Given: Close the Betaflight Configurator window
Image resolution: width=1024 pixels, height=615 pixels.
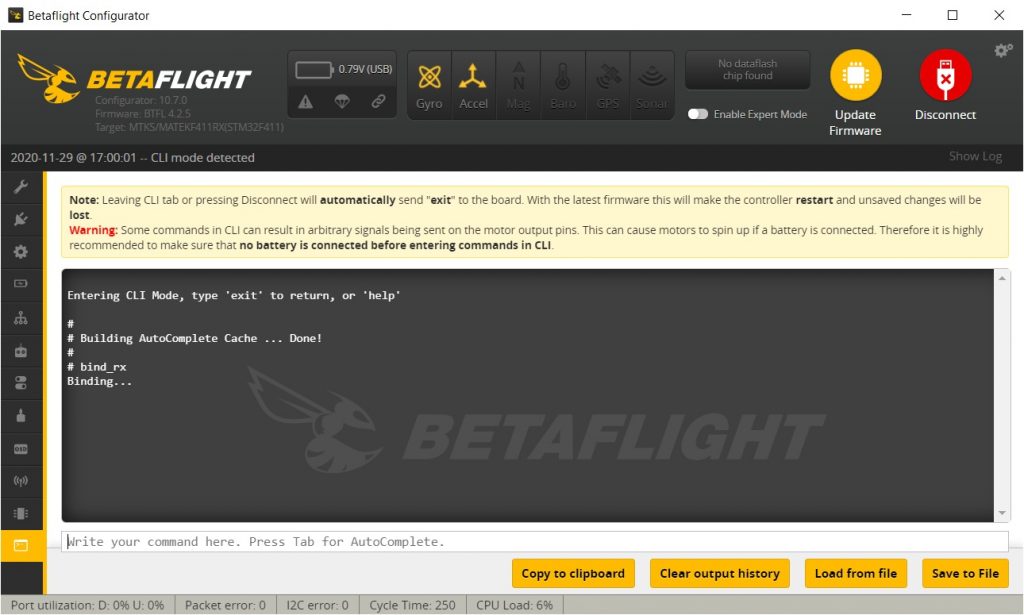Looking at the screenshot, I should pos(999,15).
